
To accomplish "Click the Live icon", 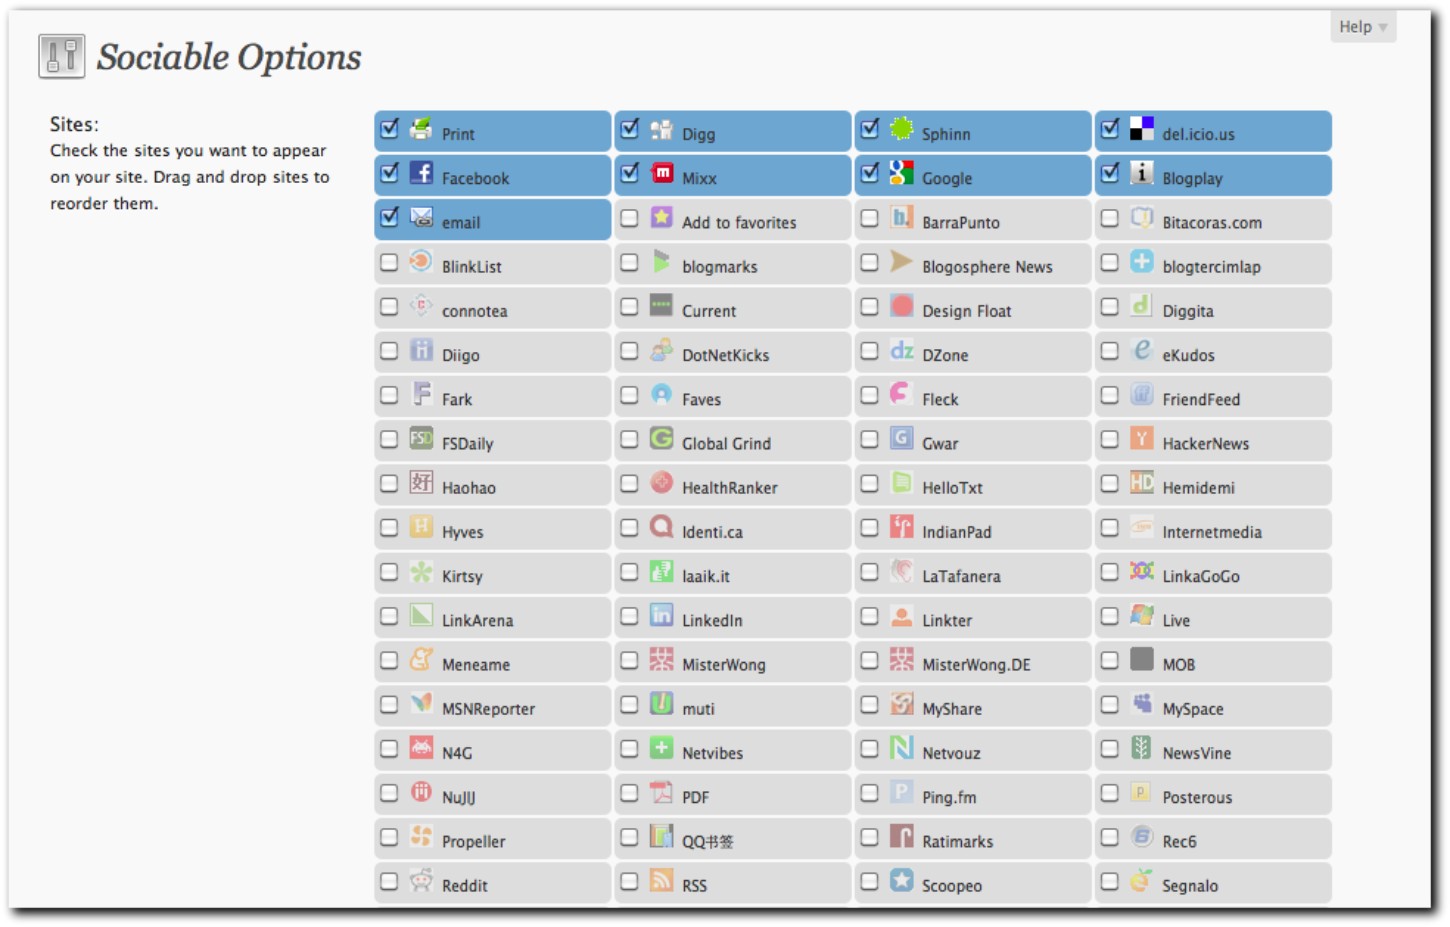I will tap(1142, 615).
